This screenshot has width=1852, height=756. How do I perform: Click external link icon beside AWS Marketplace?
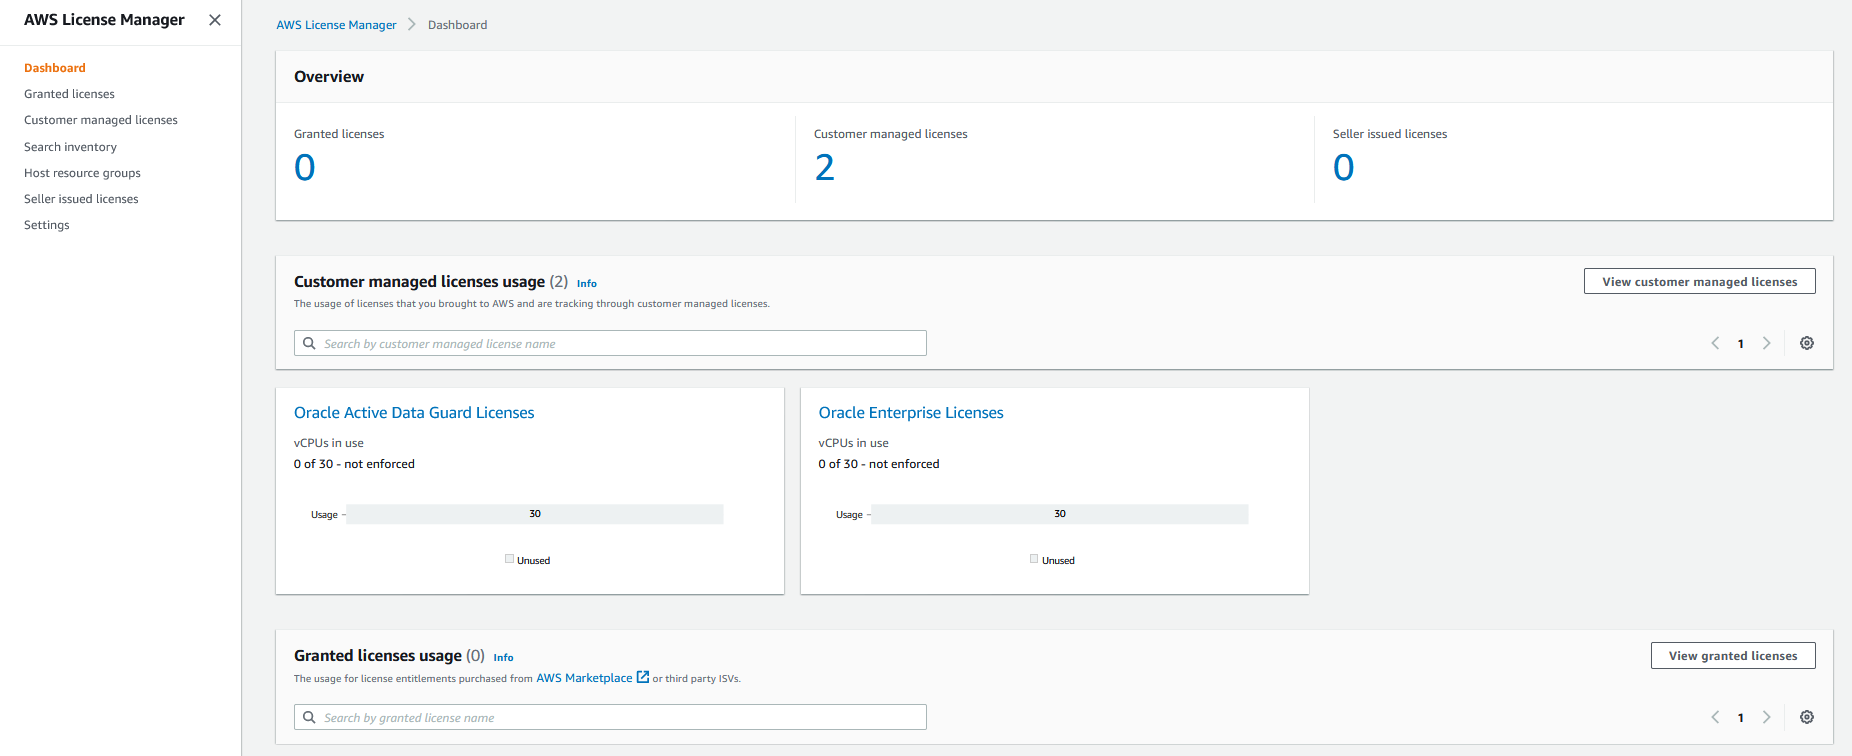643,677
